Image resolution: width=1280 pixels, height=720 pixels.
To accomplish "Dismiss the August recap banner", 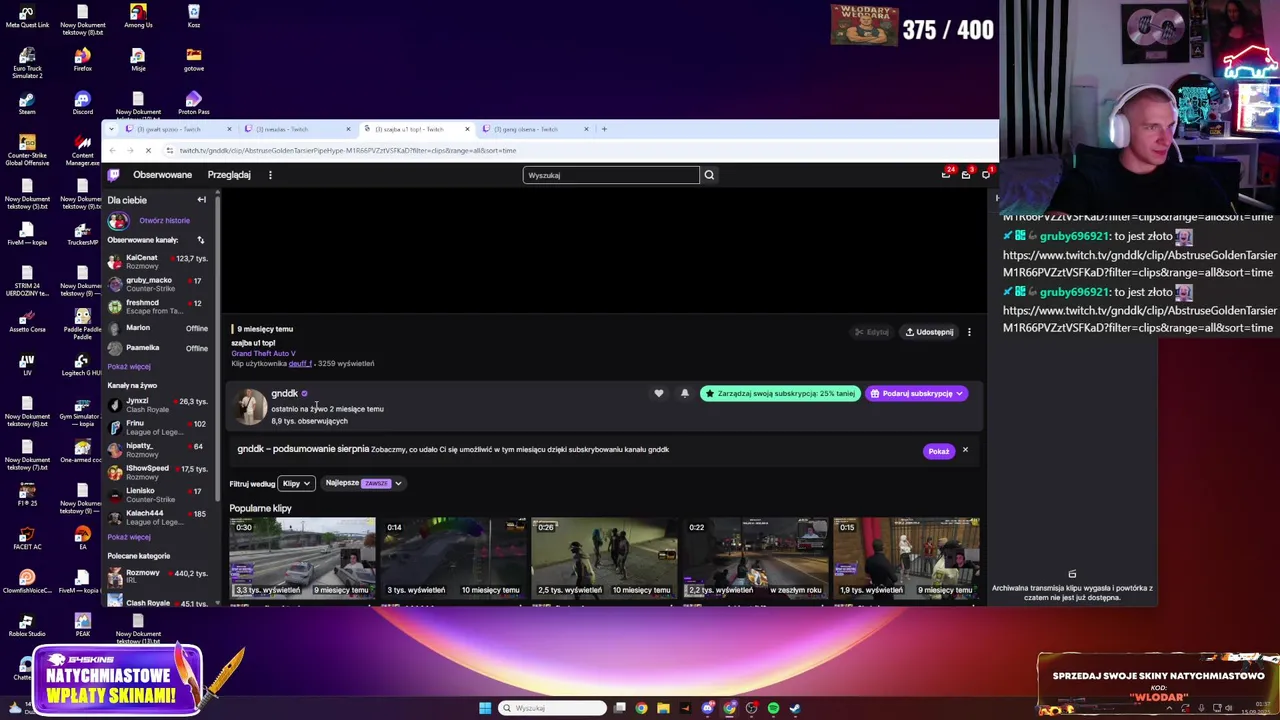I will point(965,450).
